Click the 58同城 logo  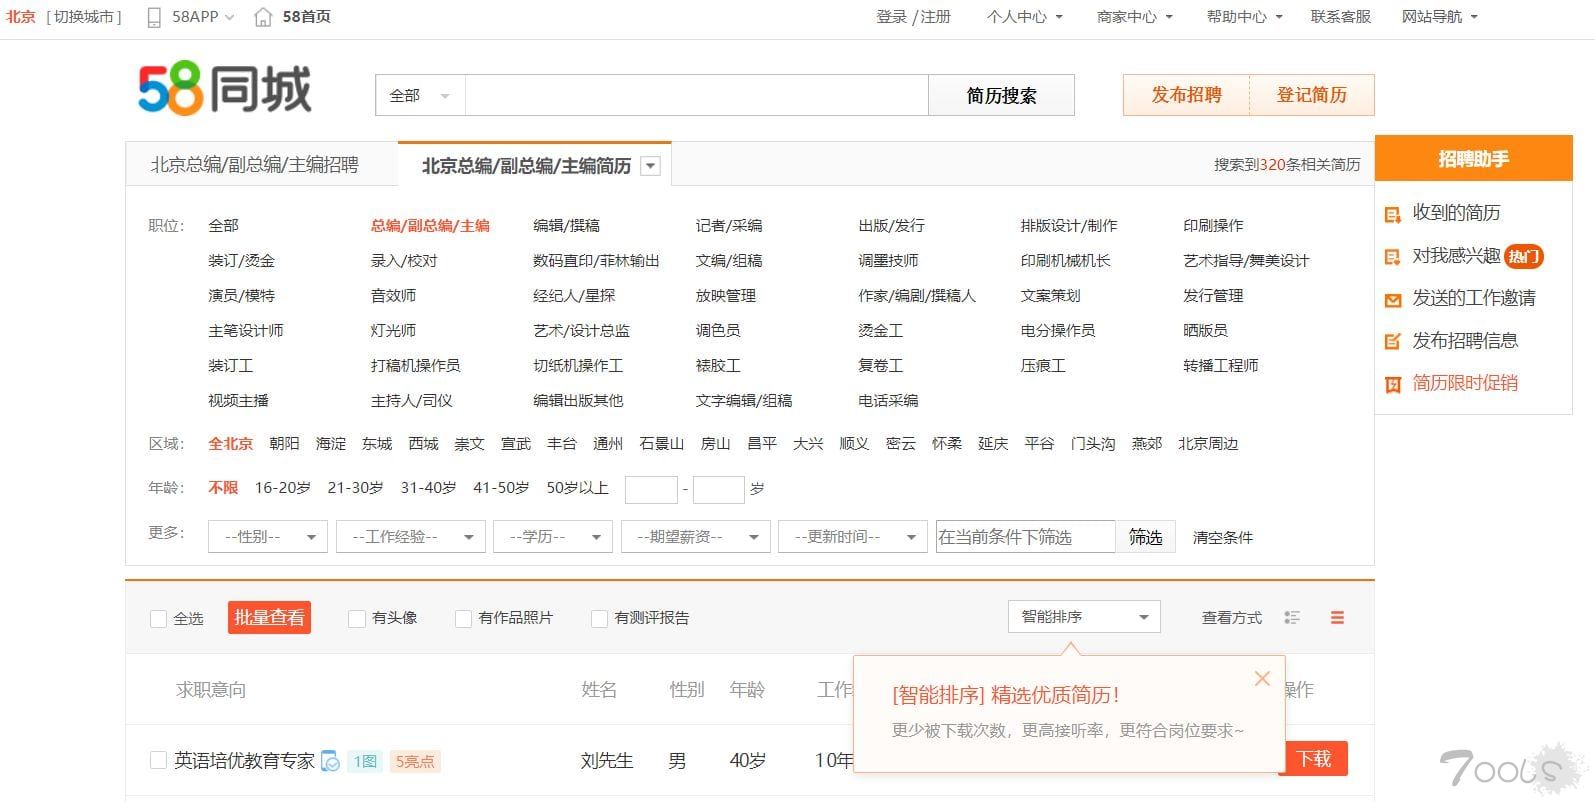click(225, 90)
